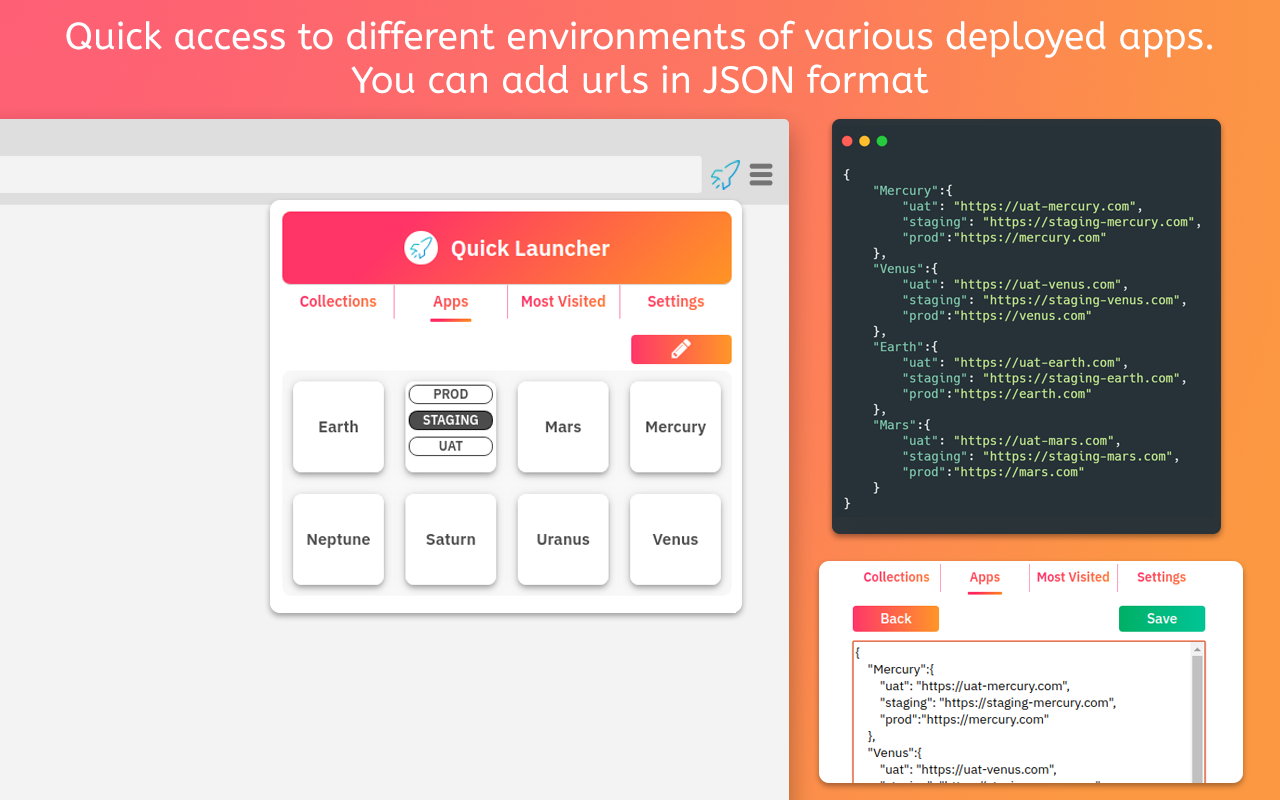
Task: Switch to the Collections tab in launcher
Action: pos(338,301)
